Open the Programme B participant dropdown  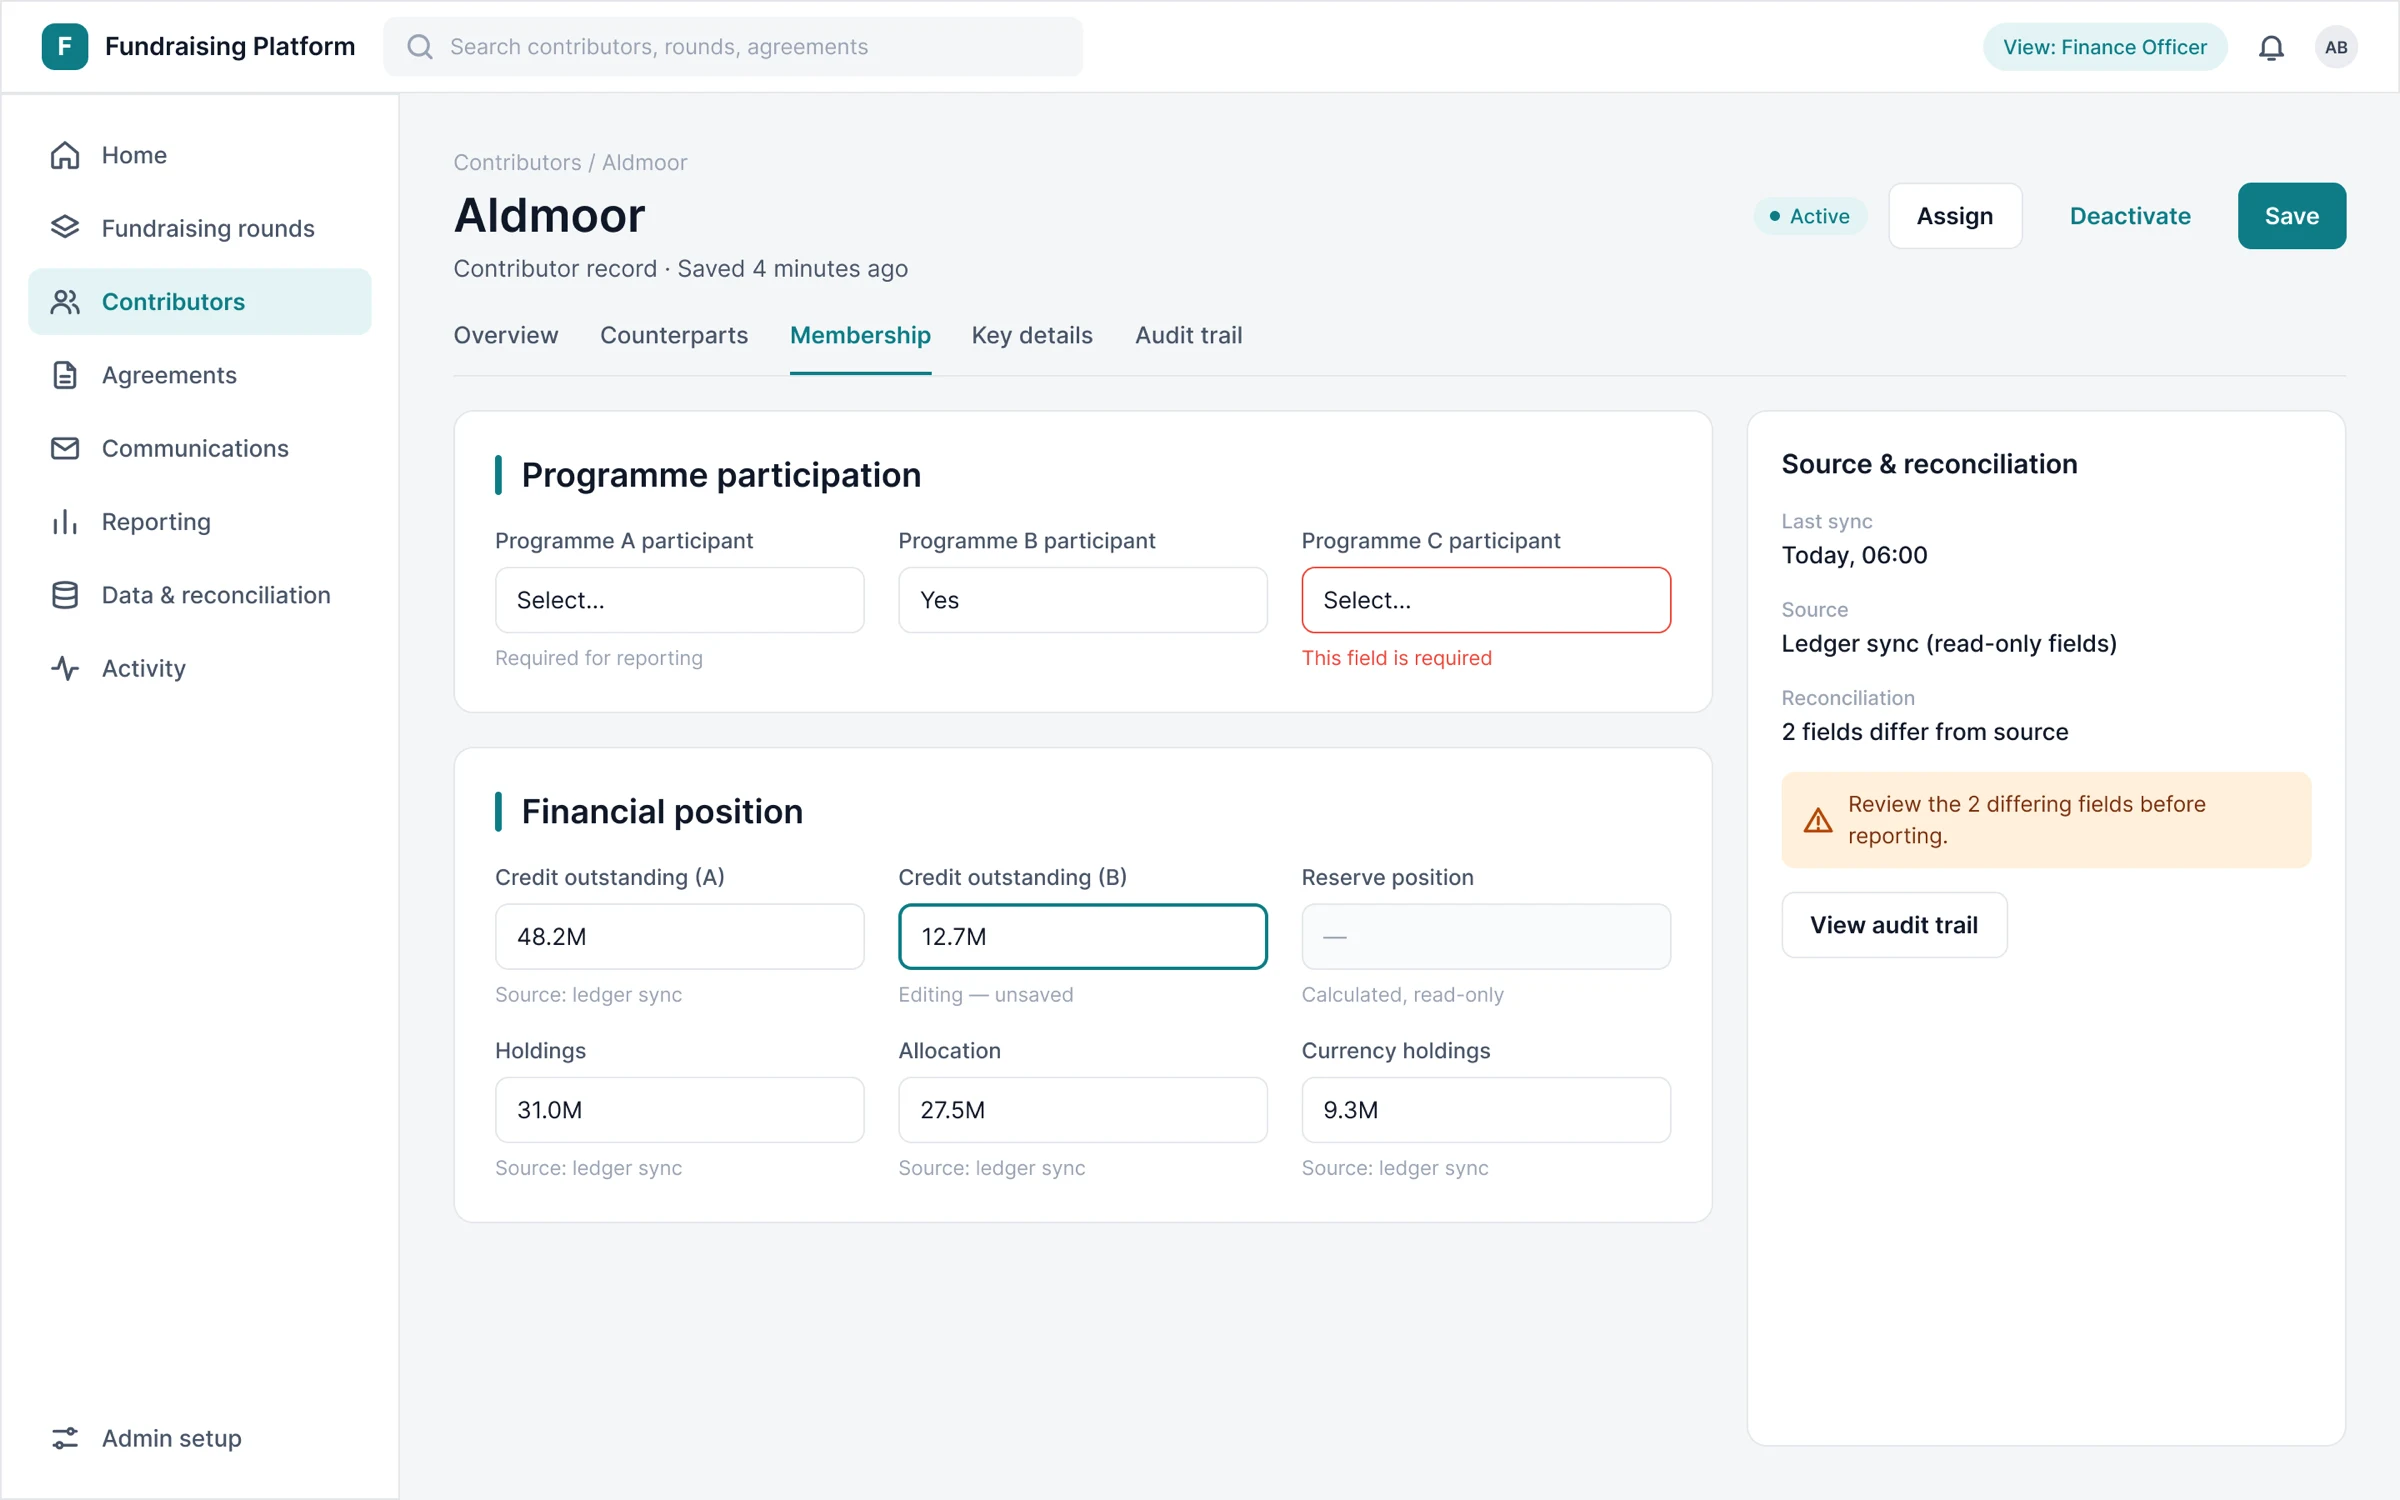(x=1083, y=600)
